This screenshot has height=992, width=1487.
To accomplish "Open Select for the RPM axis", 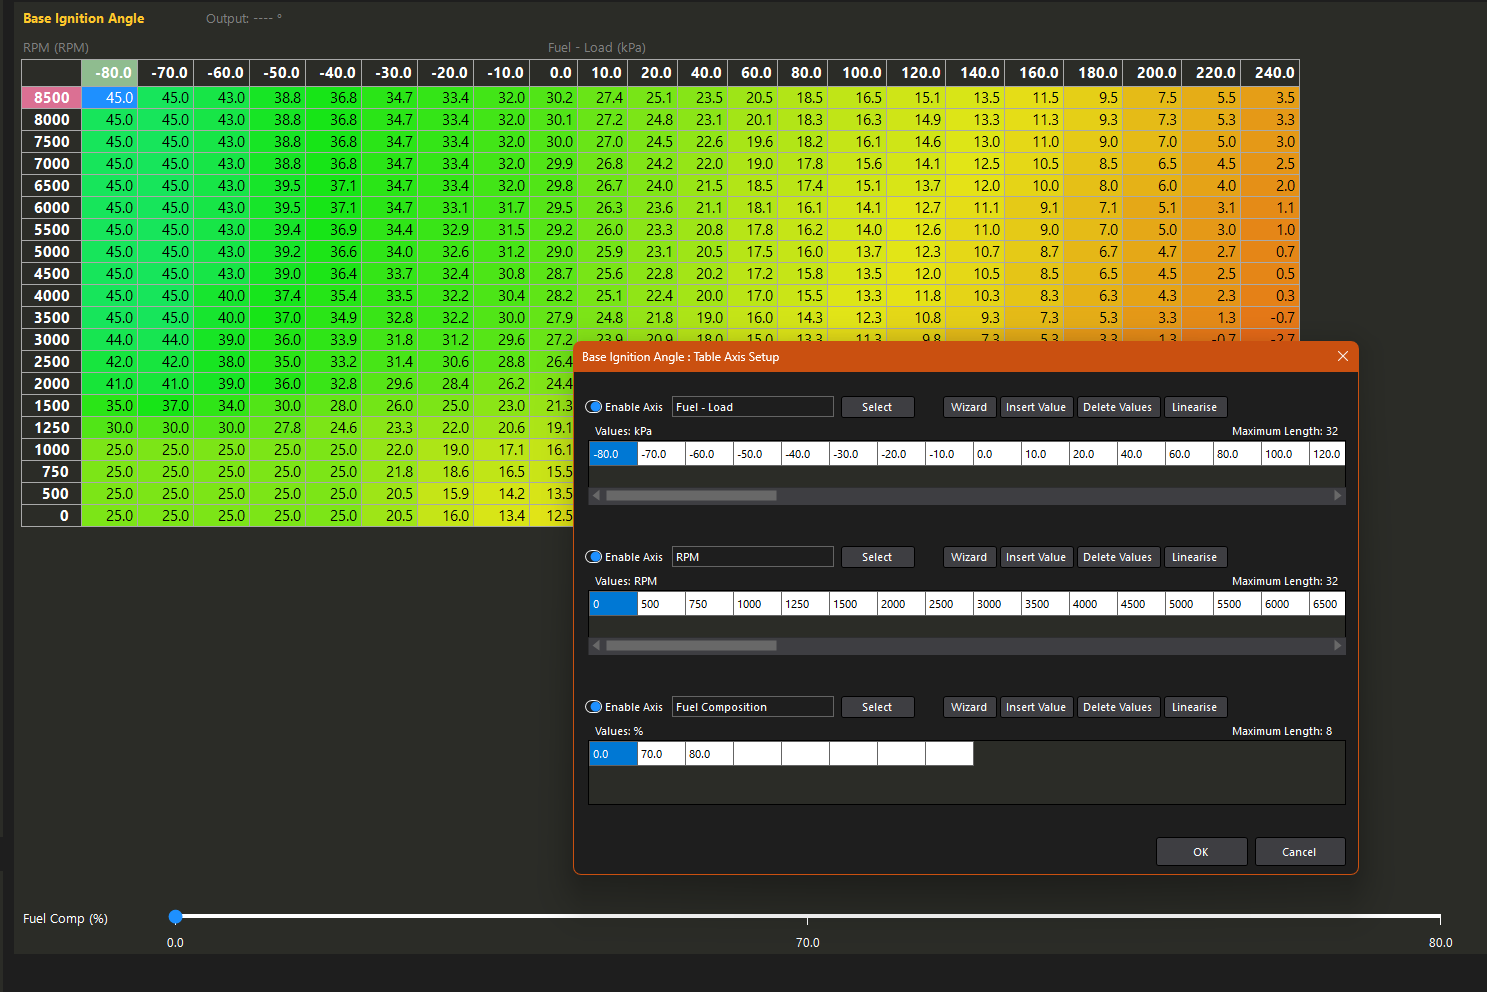I will tap(877, 557).
